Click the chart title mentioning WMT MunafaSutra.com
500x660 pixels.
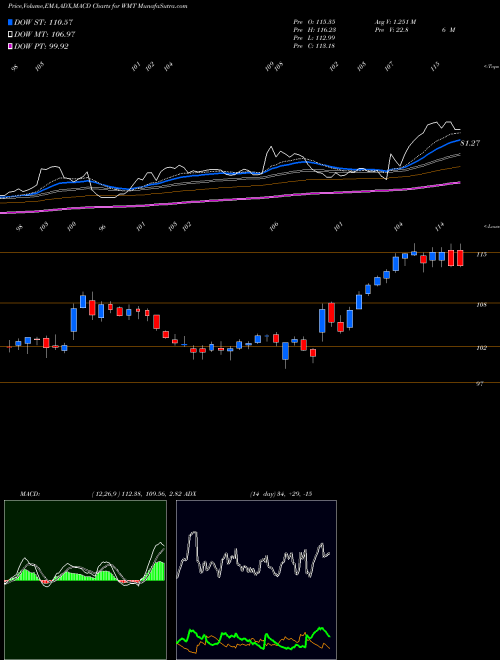click(x=98, y=6)
